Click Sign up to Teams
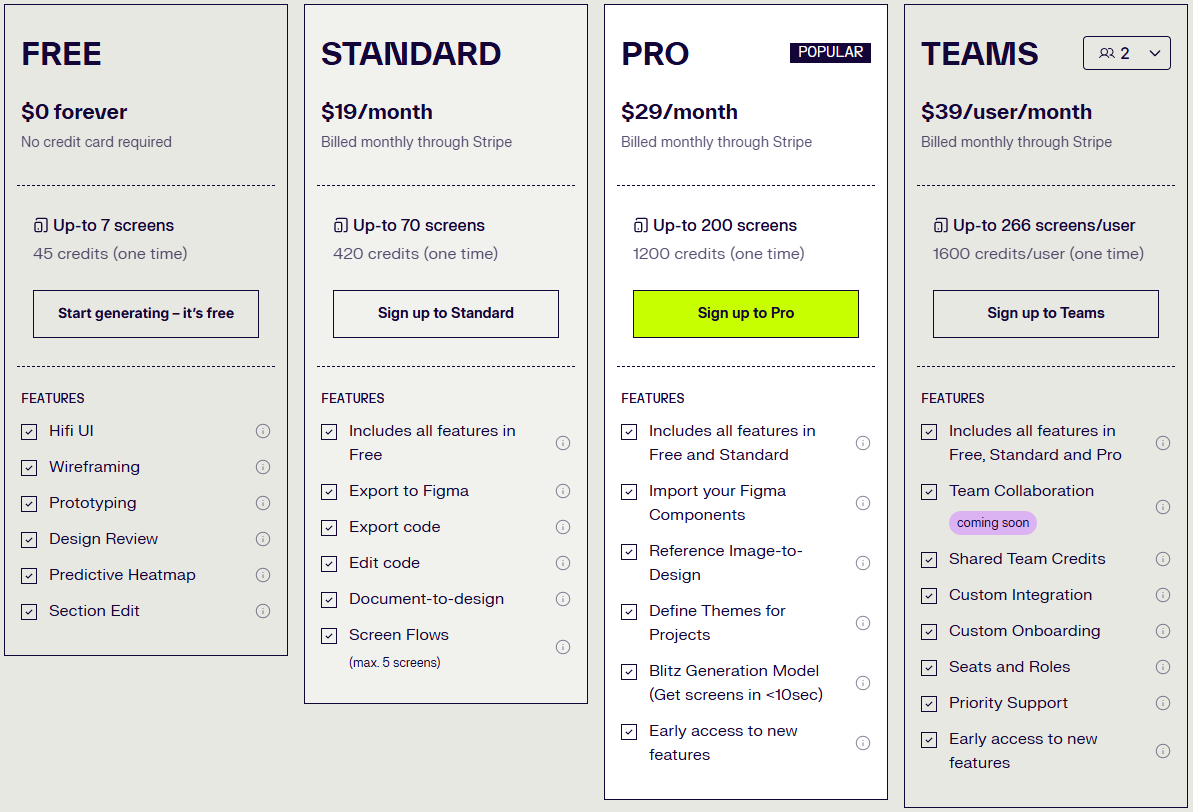The width and height of the screenshot is (1193, 812). (x=1045, y=313)
